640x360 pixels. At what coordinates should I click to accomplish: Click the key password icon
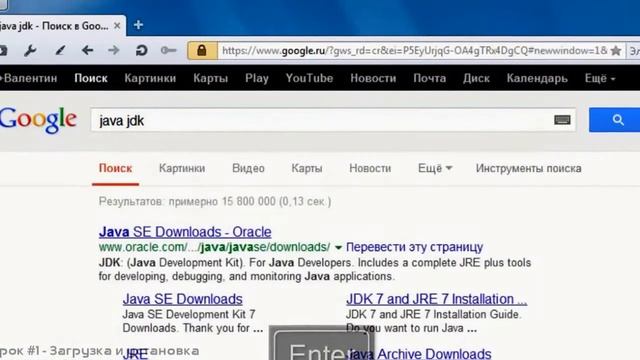(x=168, y=51)
